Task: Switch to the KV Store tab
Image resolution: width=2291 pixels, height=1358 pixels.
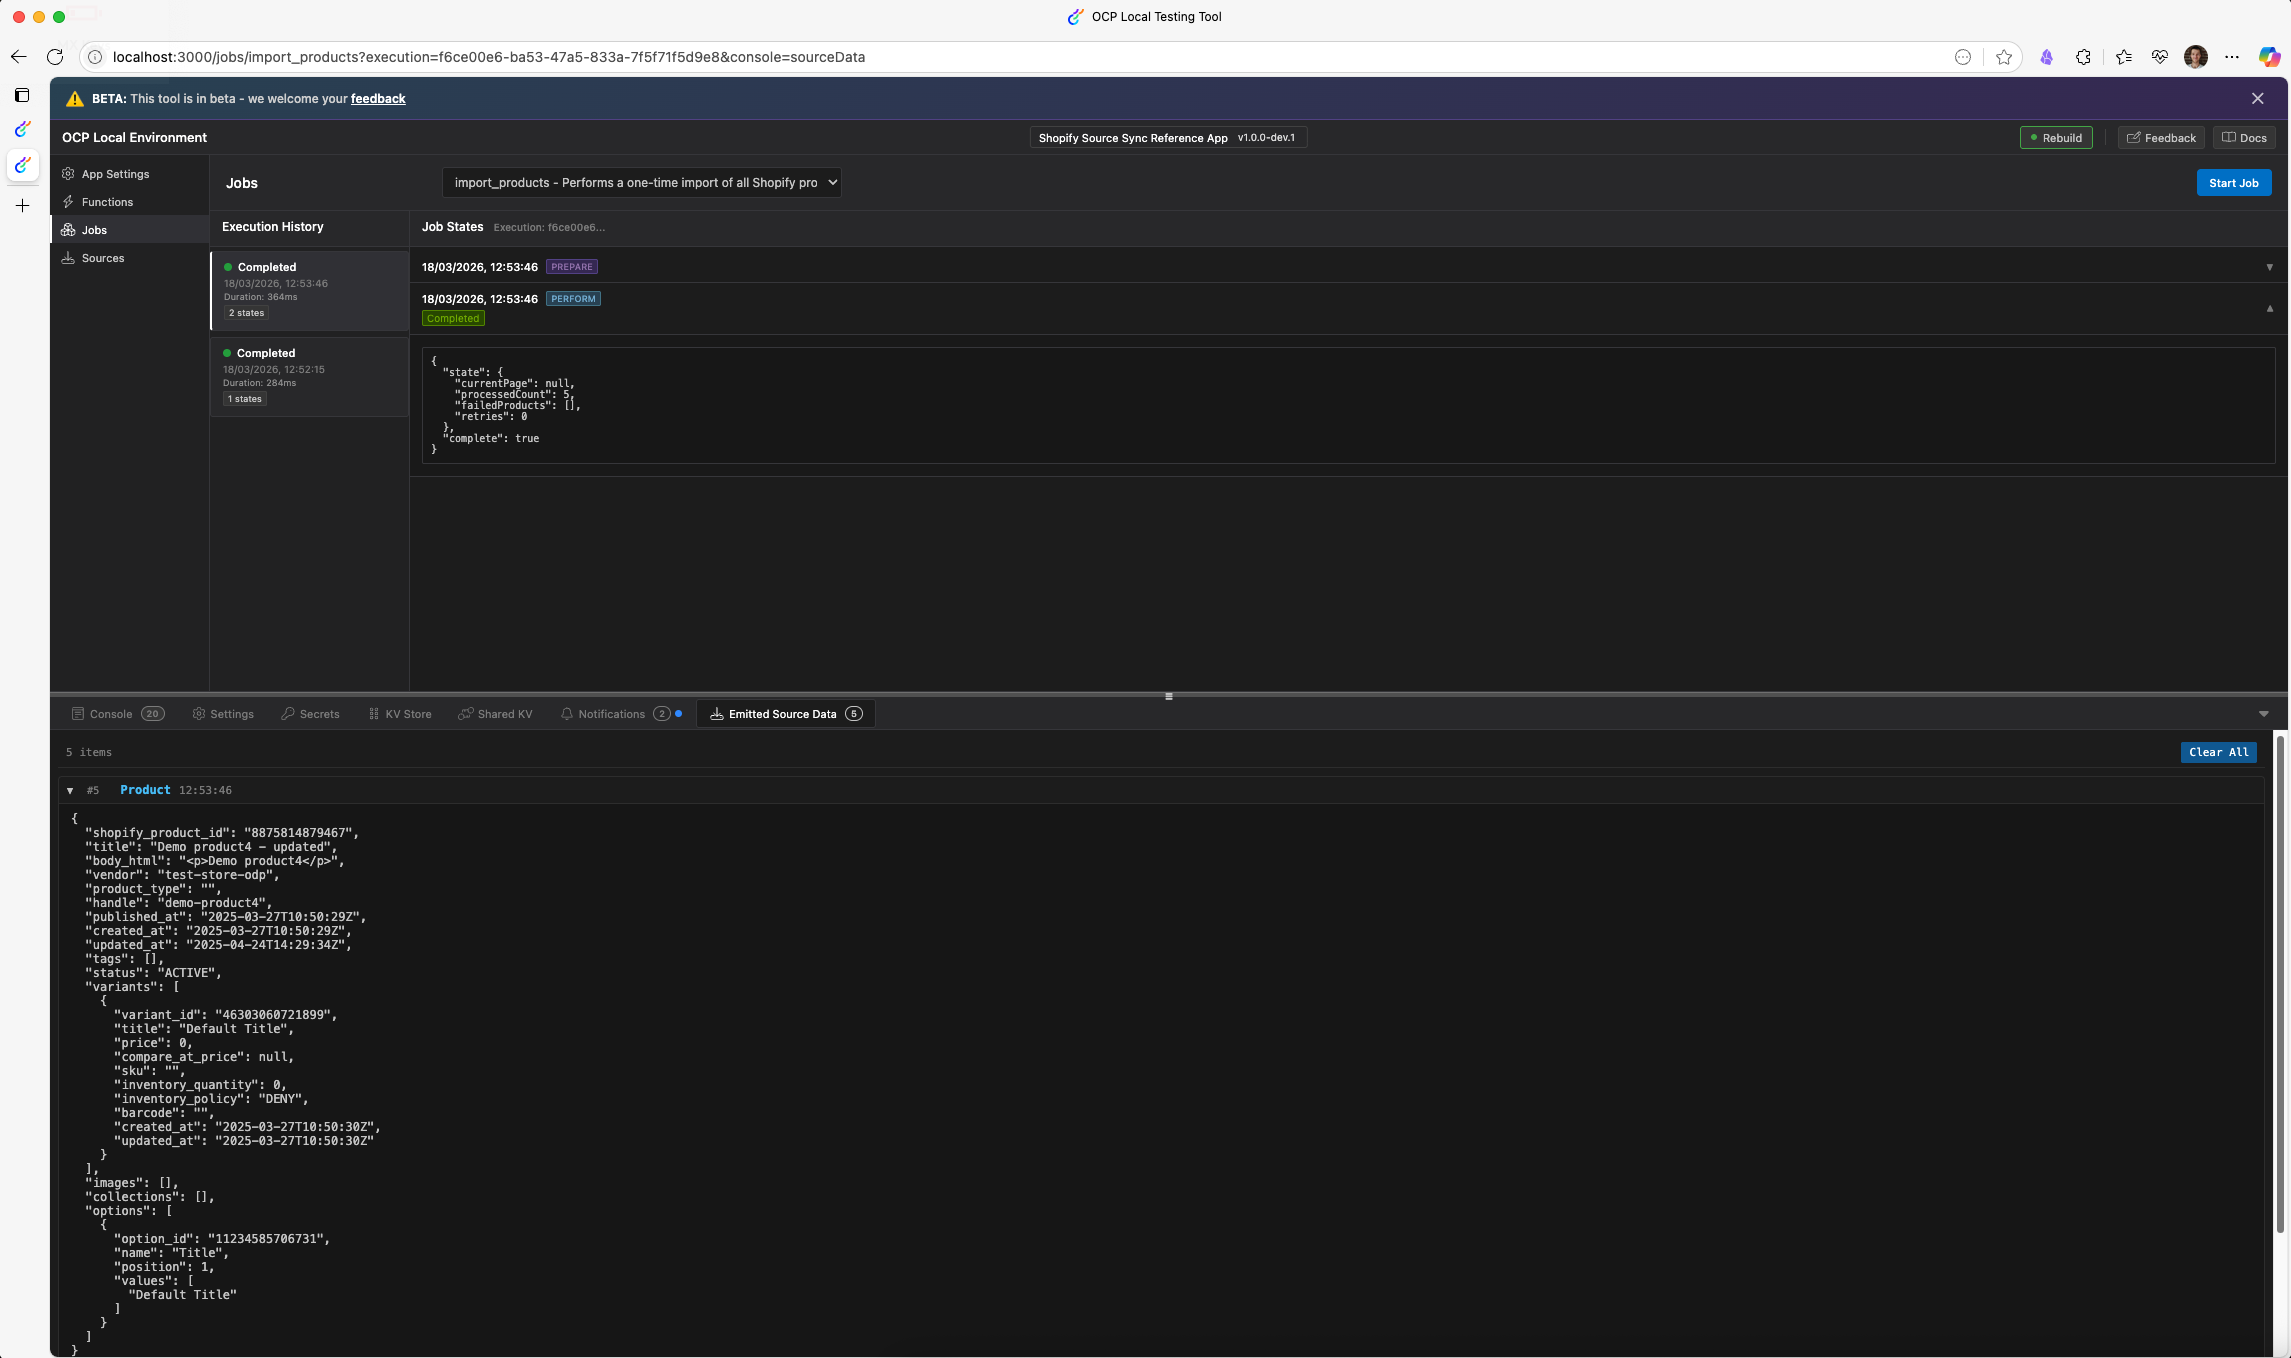Action: 400,714
